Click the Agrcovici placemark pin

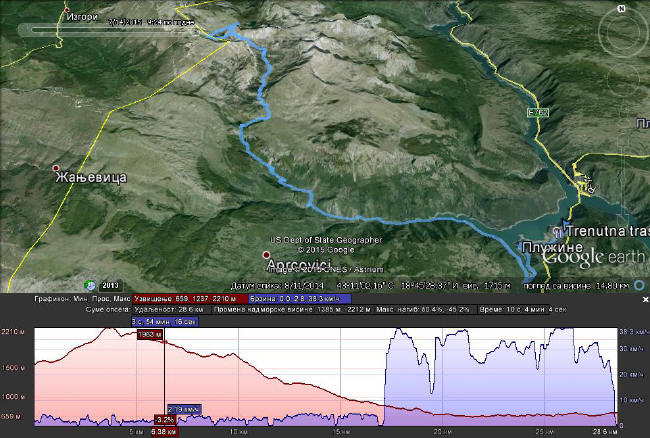(x=266, y=254)
